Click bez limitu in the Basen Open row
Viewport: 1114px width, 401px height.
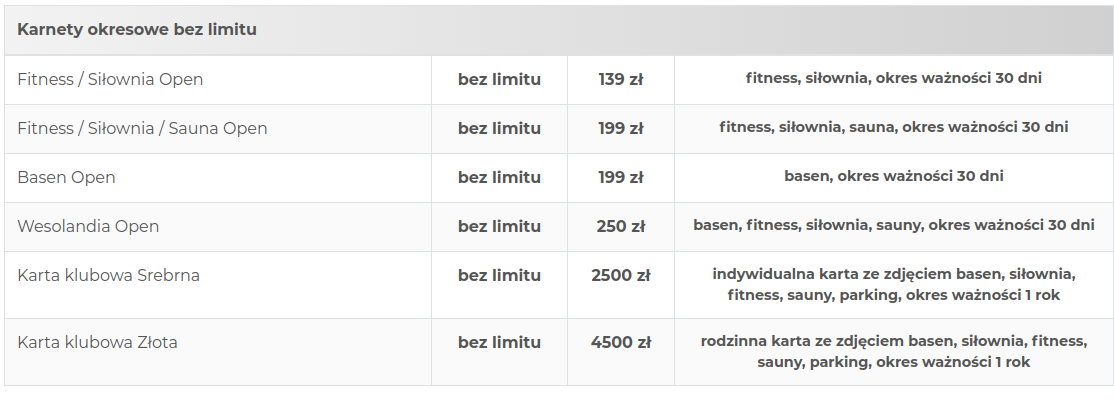point(499,178)
